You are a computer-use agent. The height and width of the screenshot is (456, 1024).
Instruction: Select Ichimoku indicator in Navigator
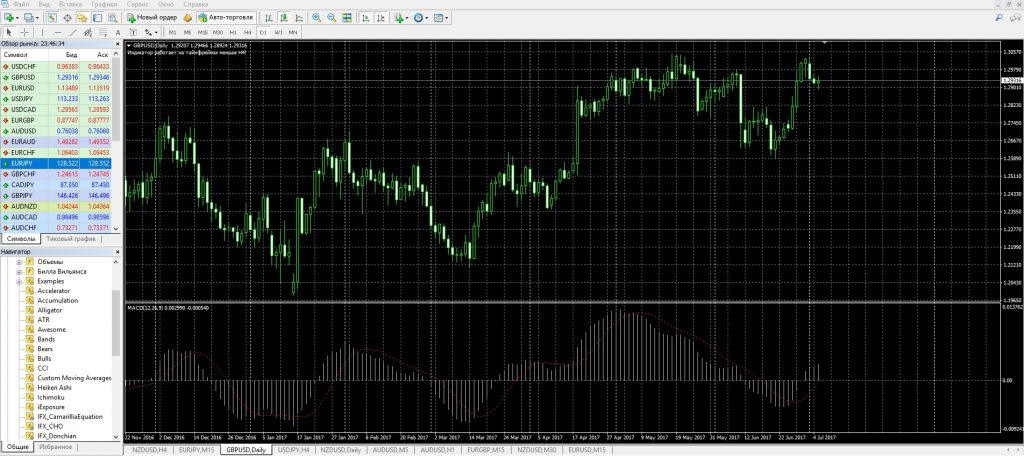tap(50, 397)
